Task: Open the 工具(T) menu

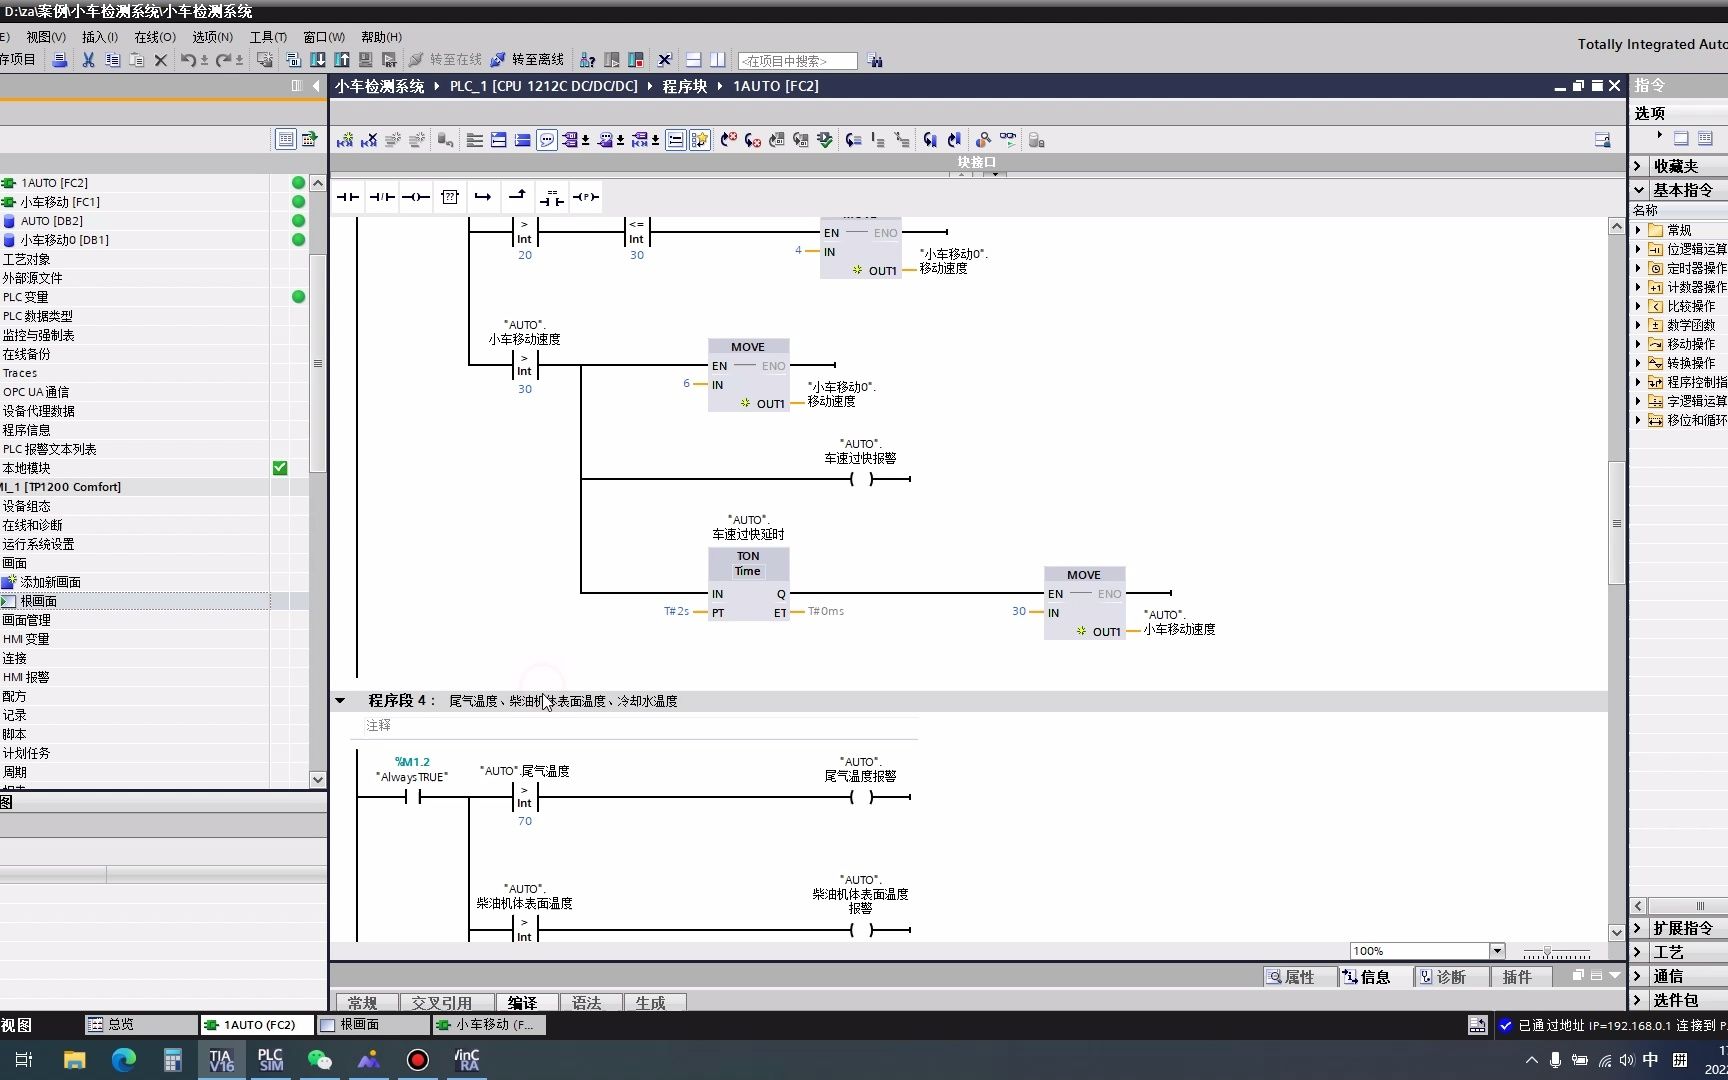Action: click(268, 37)
